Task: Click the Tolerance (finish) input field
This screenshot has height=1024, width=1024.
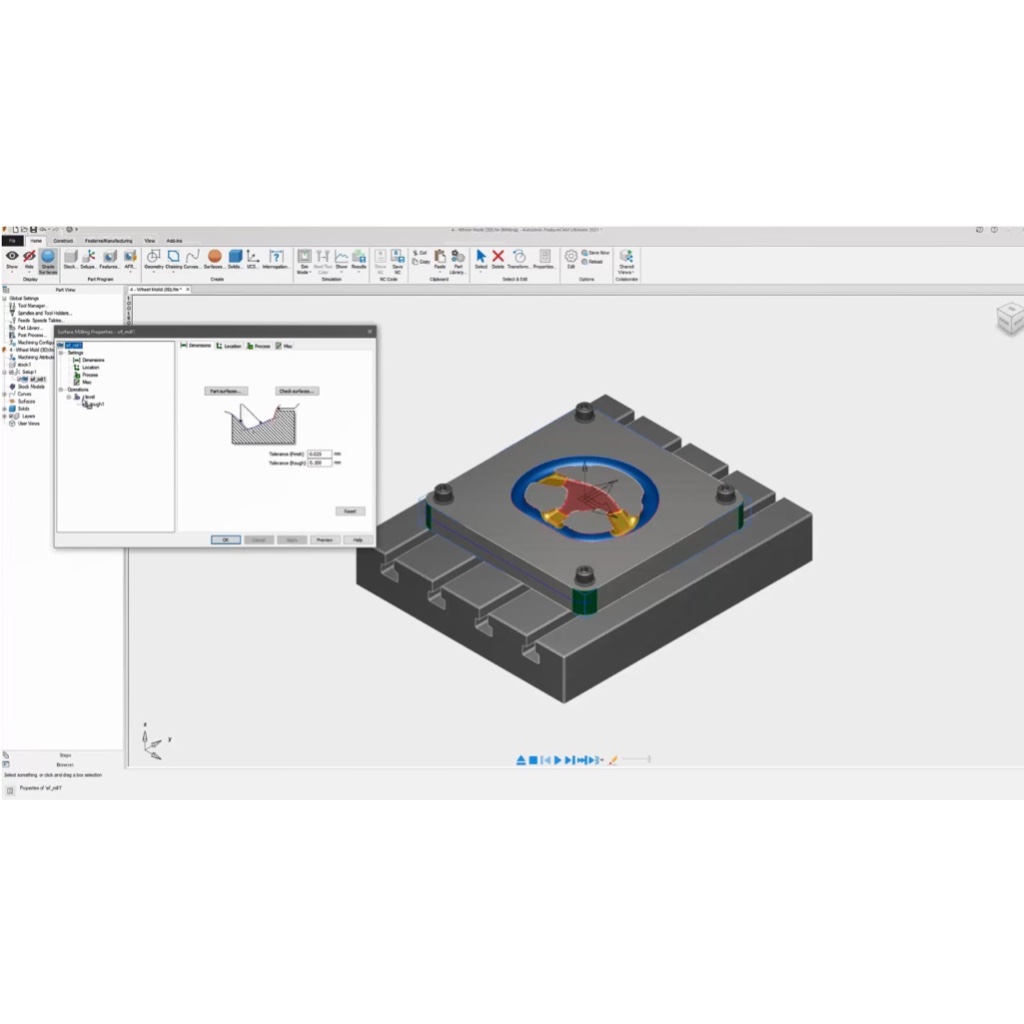Action: point(320,454)
